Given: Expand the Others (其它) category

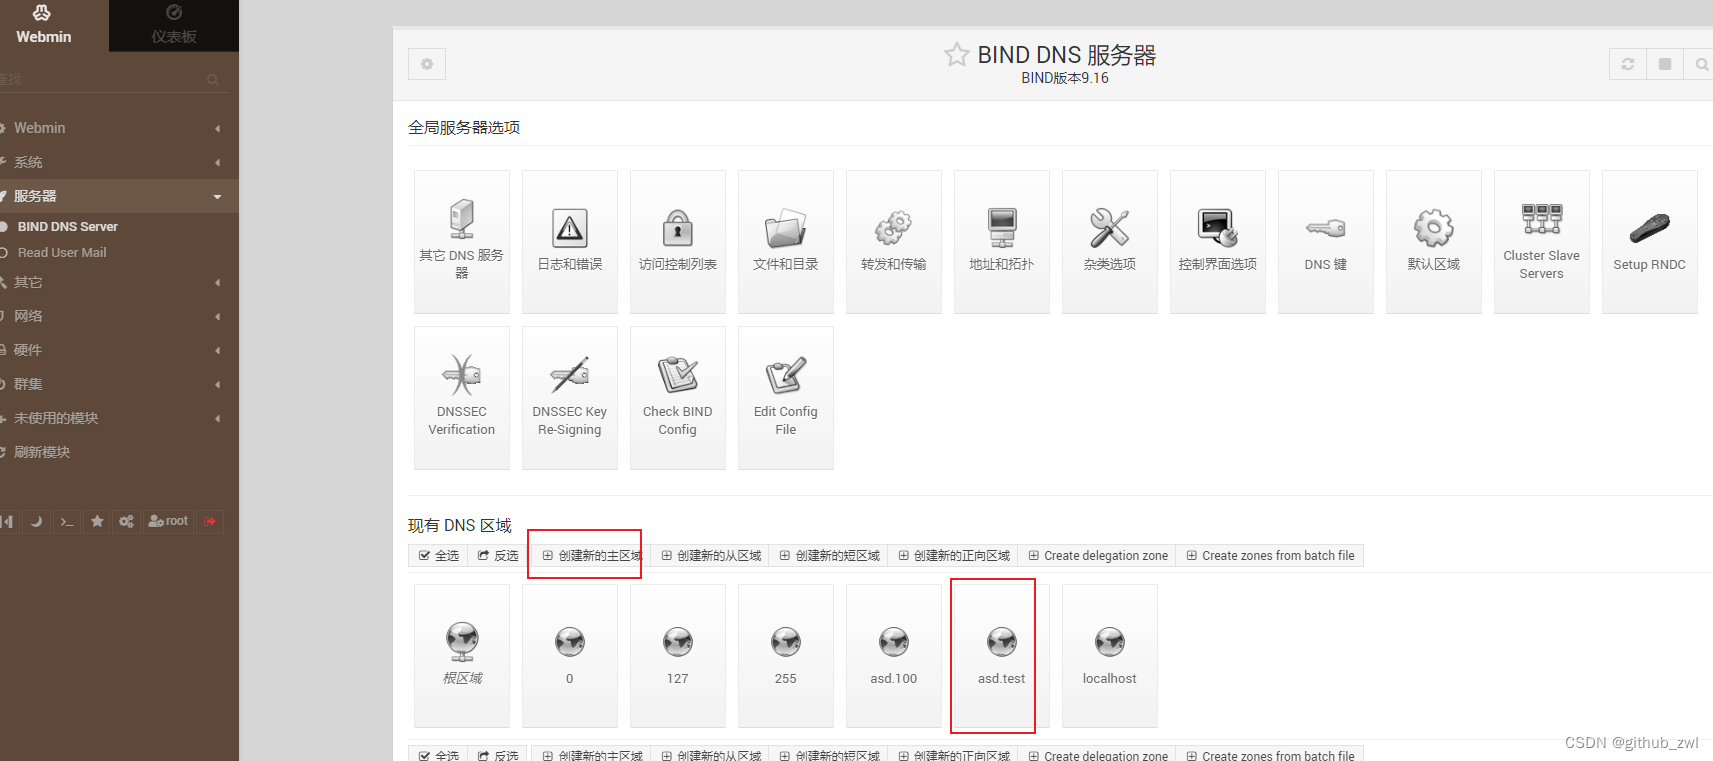Looking at the screenshot, I should tap(119, 282).
